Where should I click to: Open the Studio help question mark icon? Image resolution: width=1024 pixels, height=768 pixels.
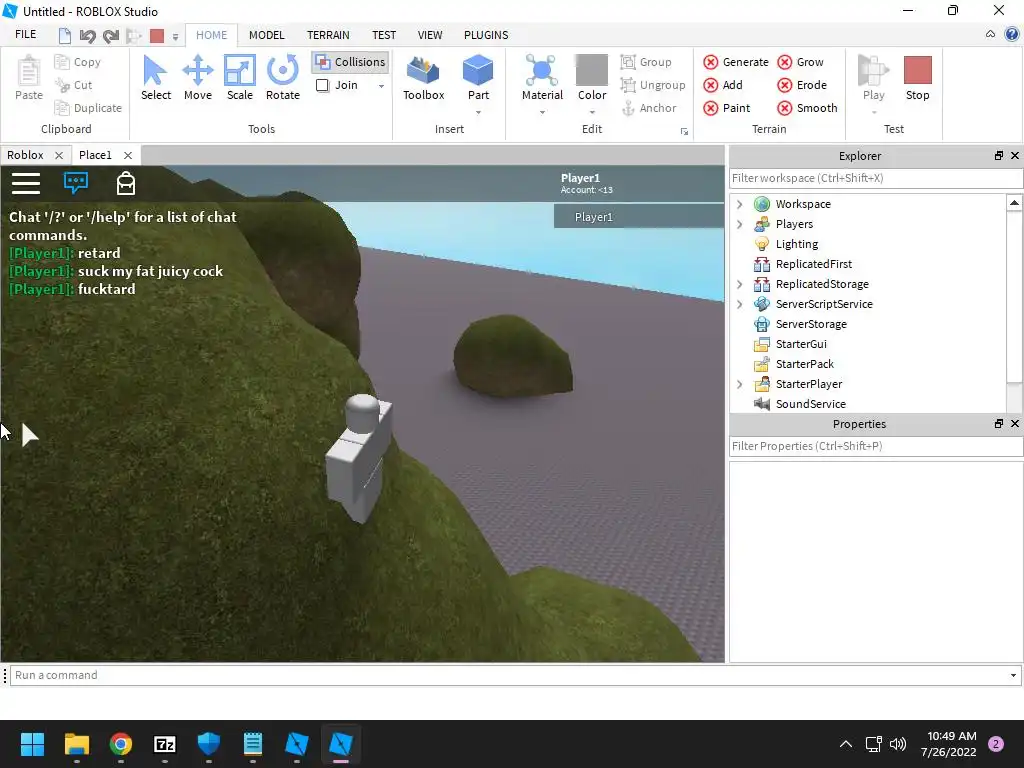[1012, 35]
